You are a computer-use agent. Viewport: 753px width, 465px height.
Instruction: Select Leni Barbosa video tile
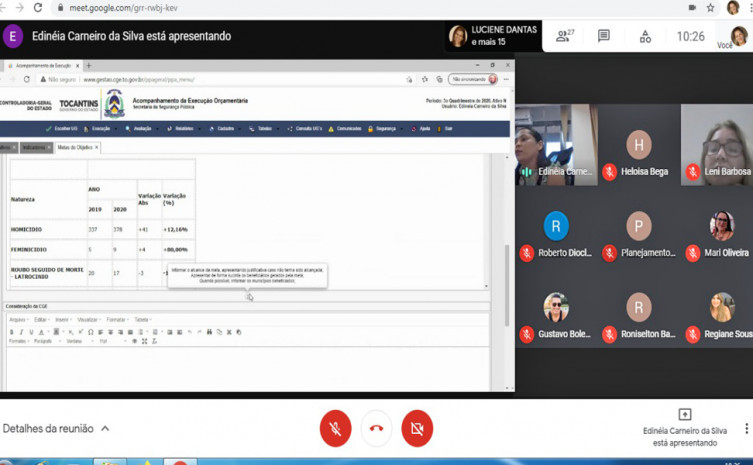[718, 146]
